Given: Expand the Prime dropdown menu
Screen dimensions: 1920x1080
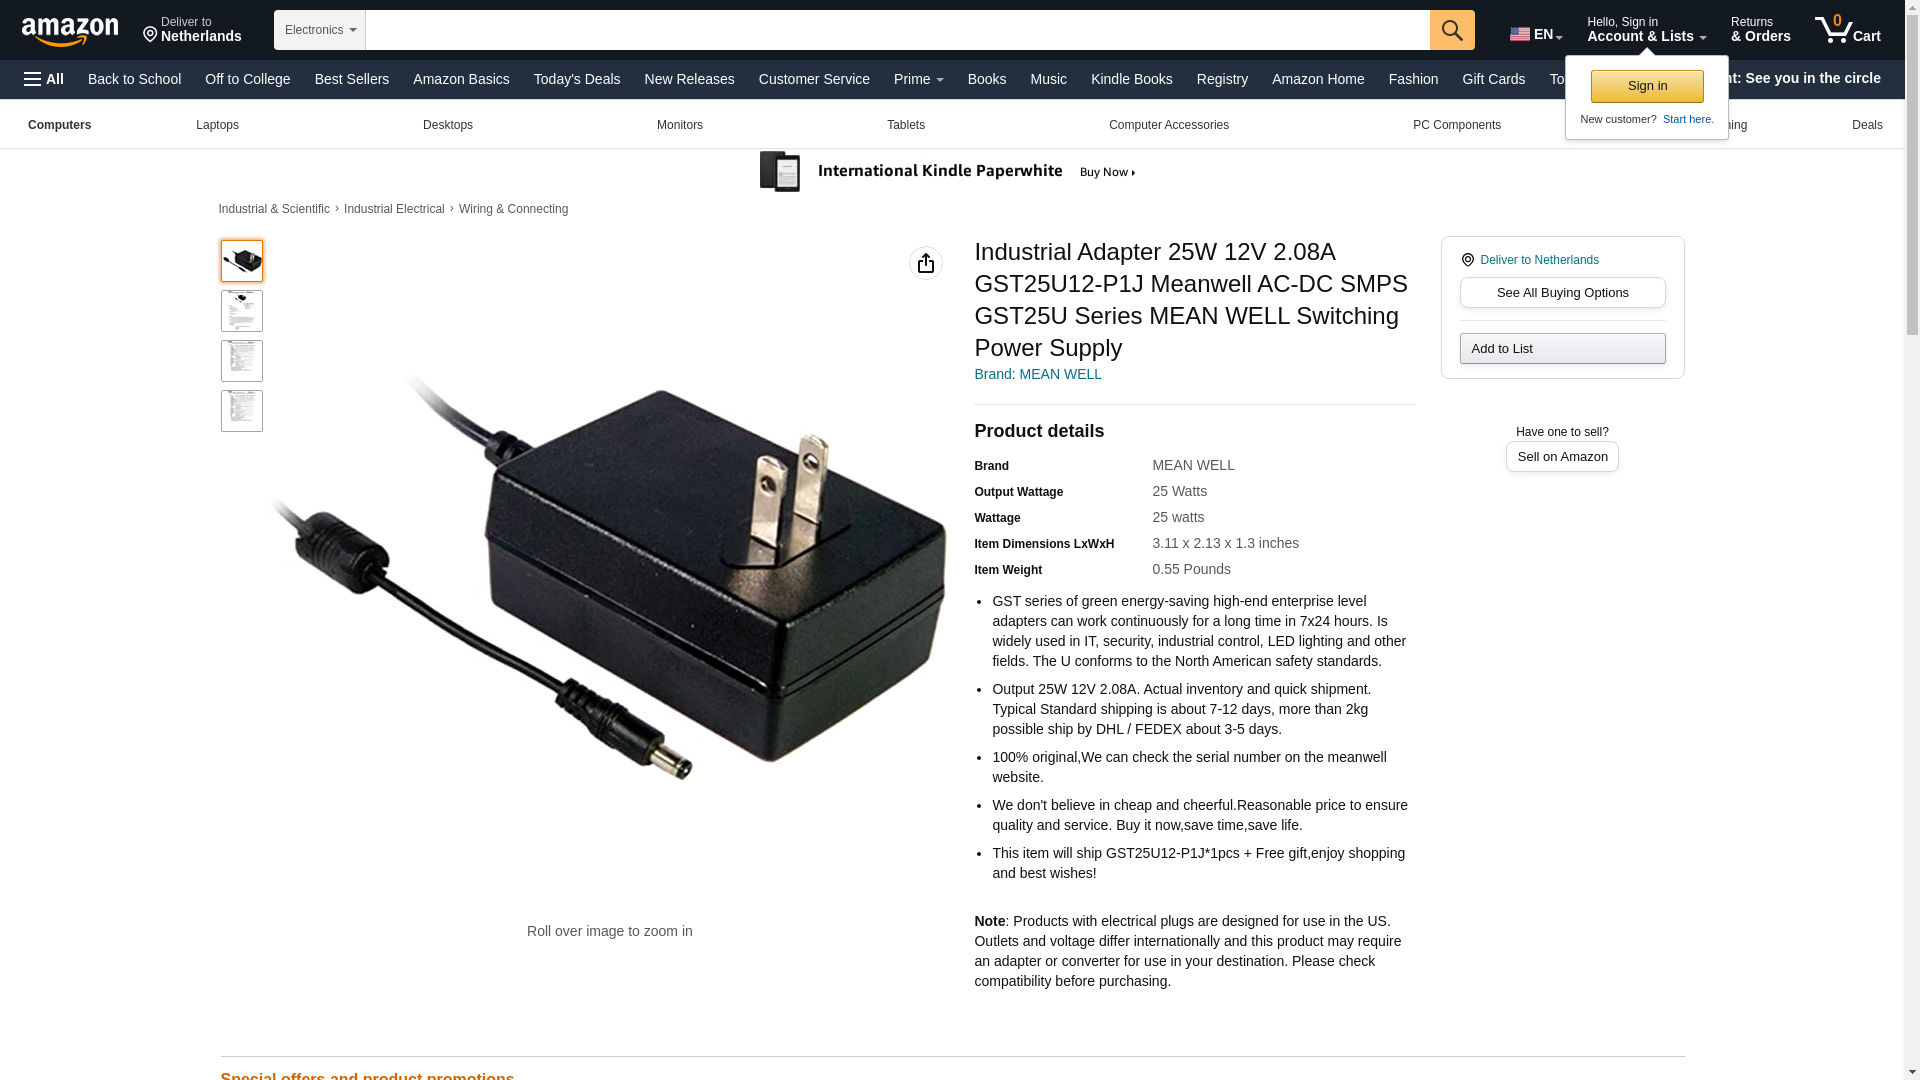Looking at the screenshot, I should click(x=918, y=79).
